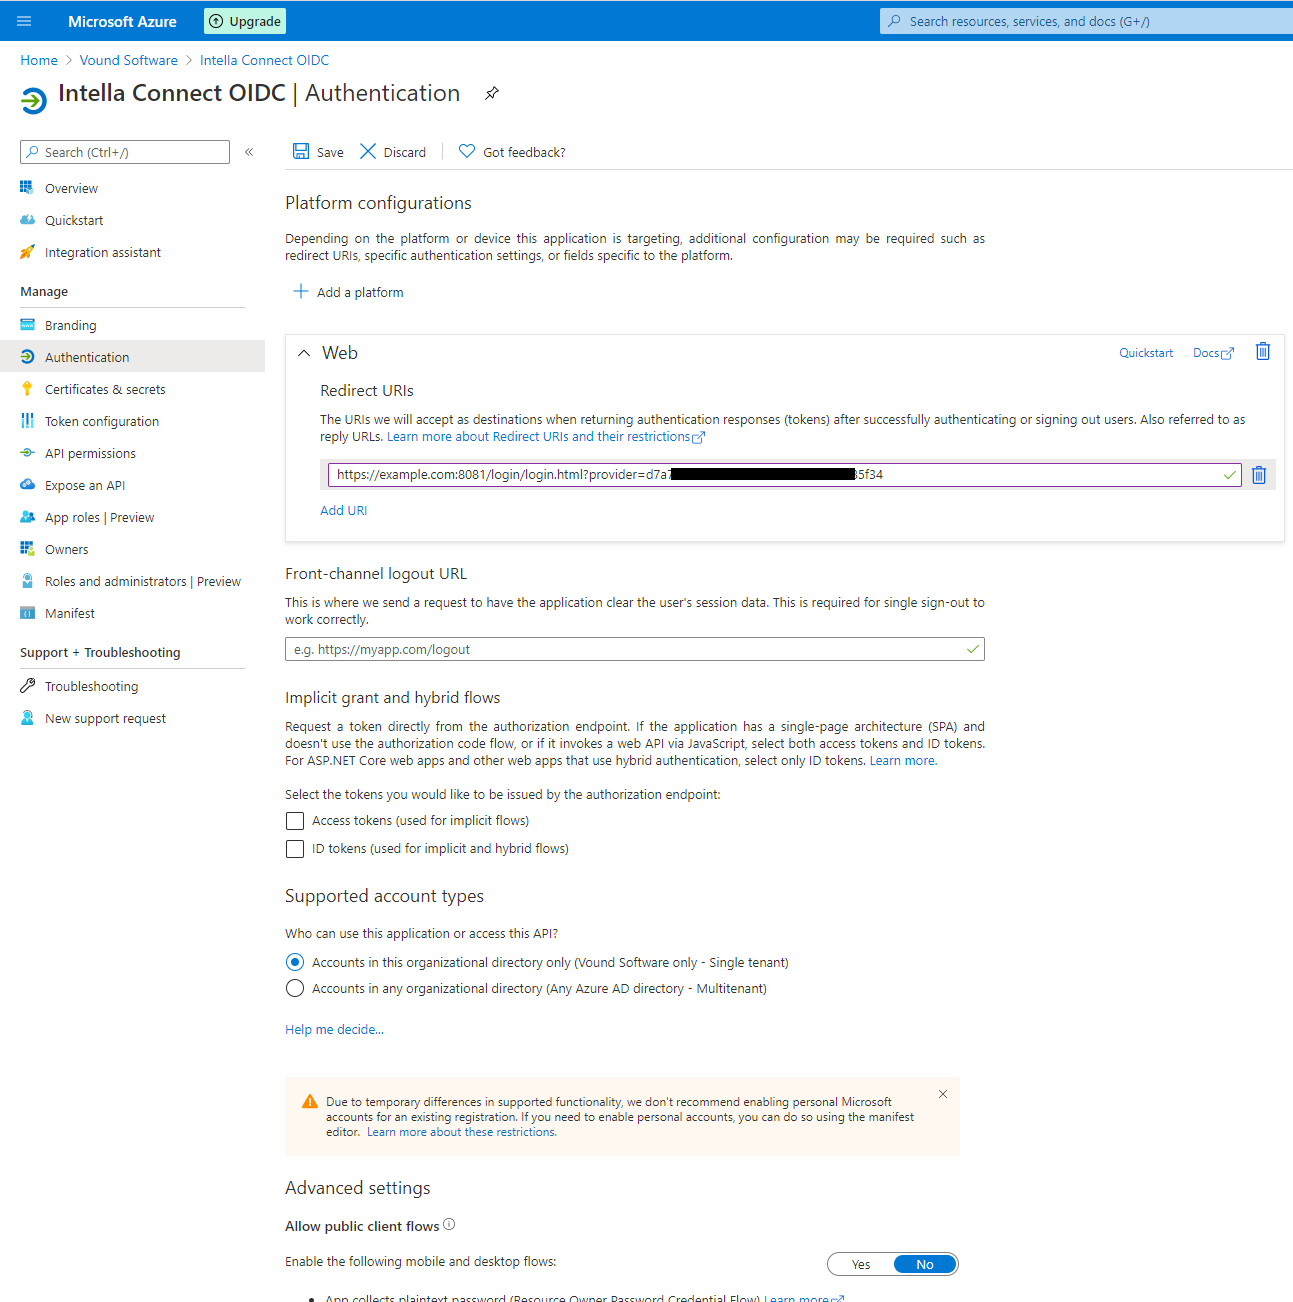
Task: Collapse the Web platform section
Action: coord(304,353)
